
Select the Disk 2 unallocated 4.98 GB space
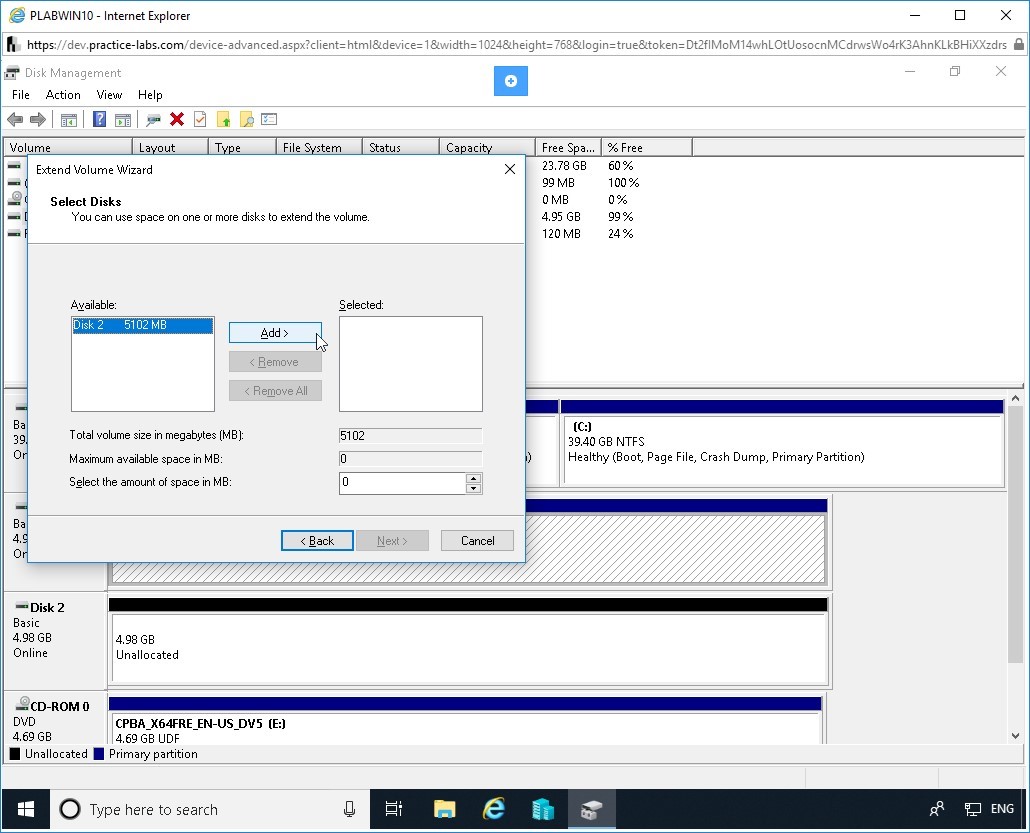point(468,641)
